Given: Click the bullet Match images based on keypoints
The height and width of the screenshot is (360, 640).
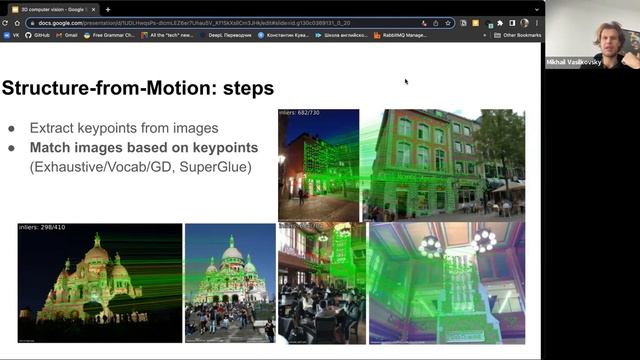Looking at the screenshot, I should coord(144,148).
